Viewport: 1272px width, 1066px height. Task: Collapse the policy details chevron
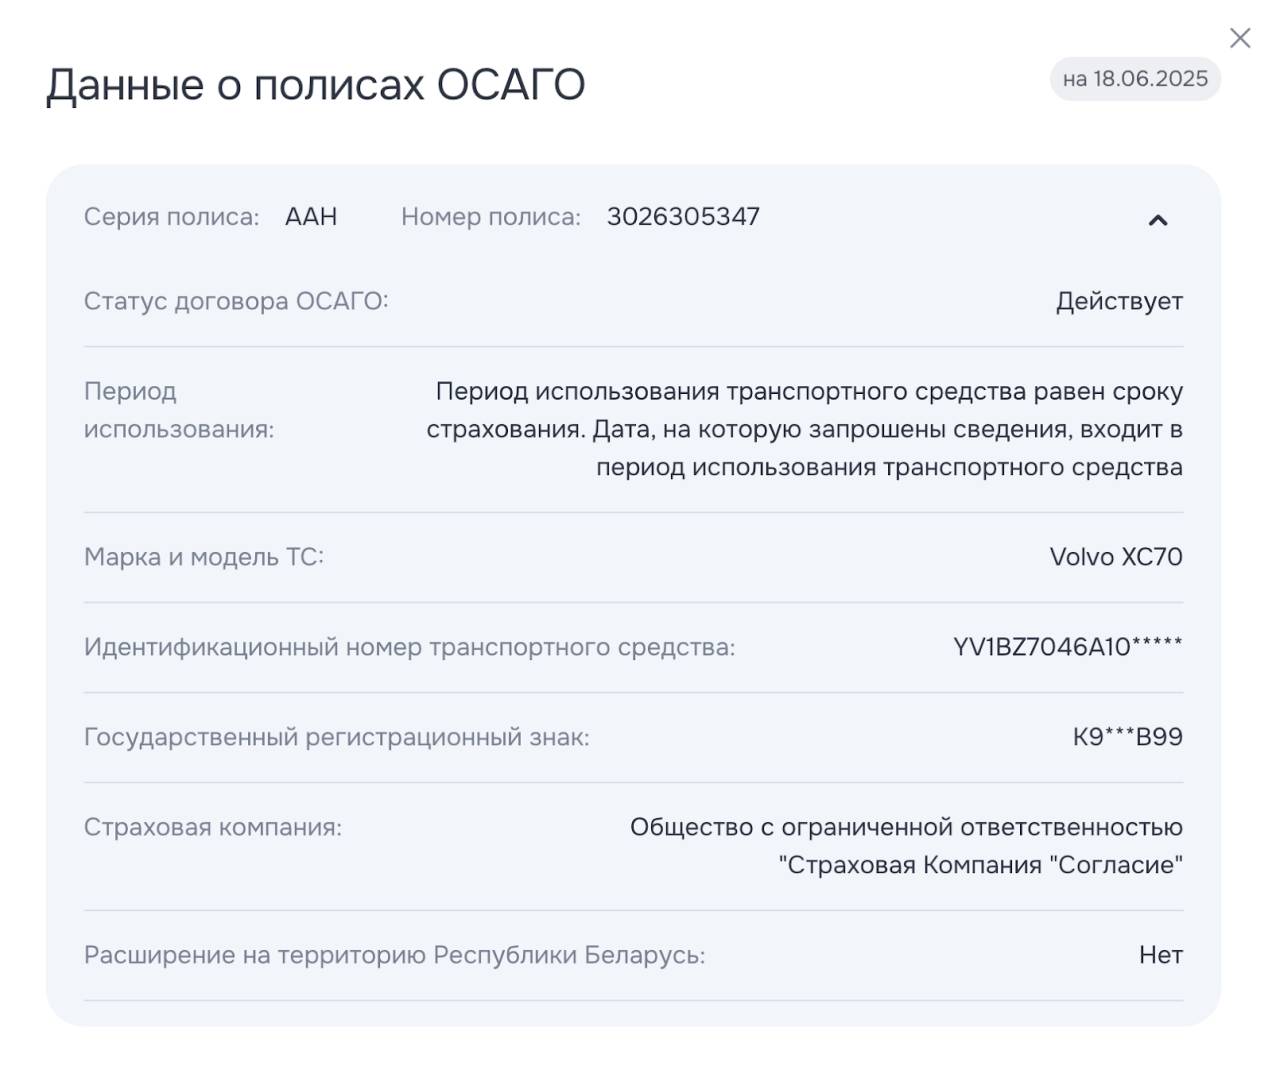pyautogui.click(x=1157, y=220)
